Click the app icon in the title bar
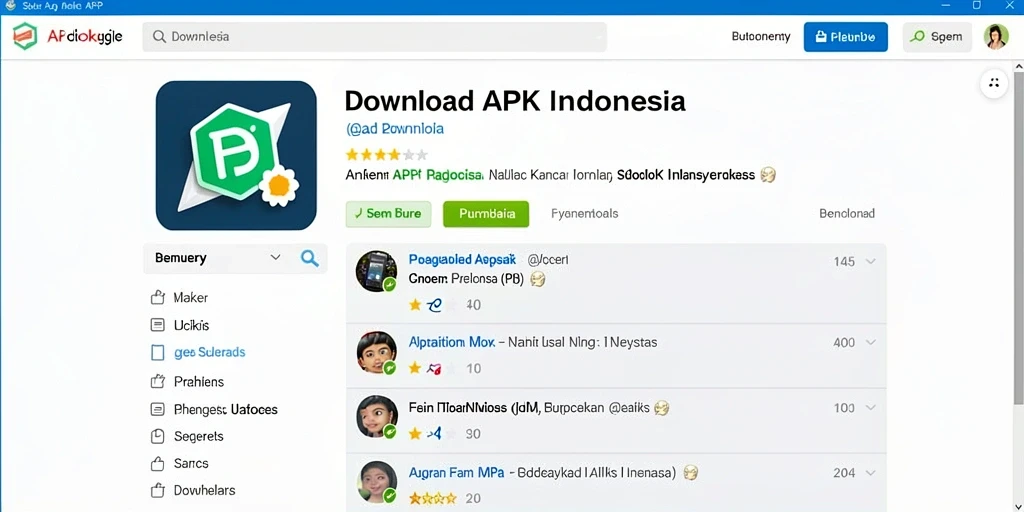This screenshot has height=512, width=1024. pyautogui.click(x=8, y=6)
